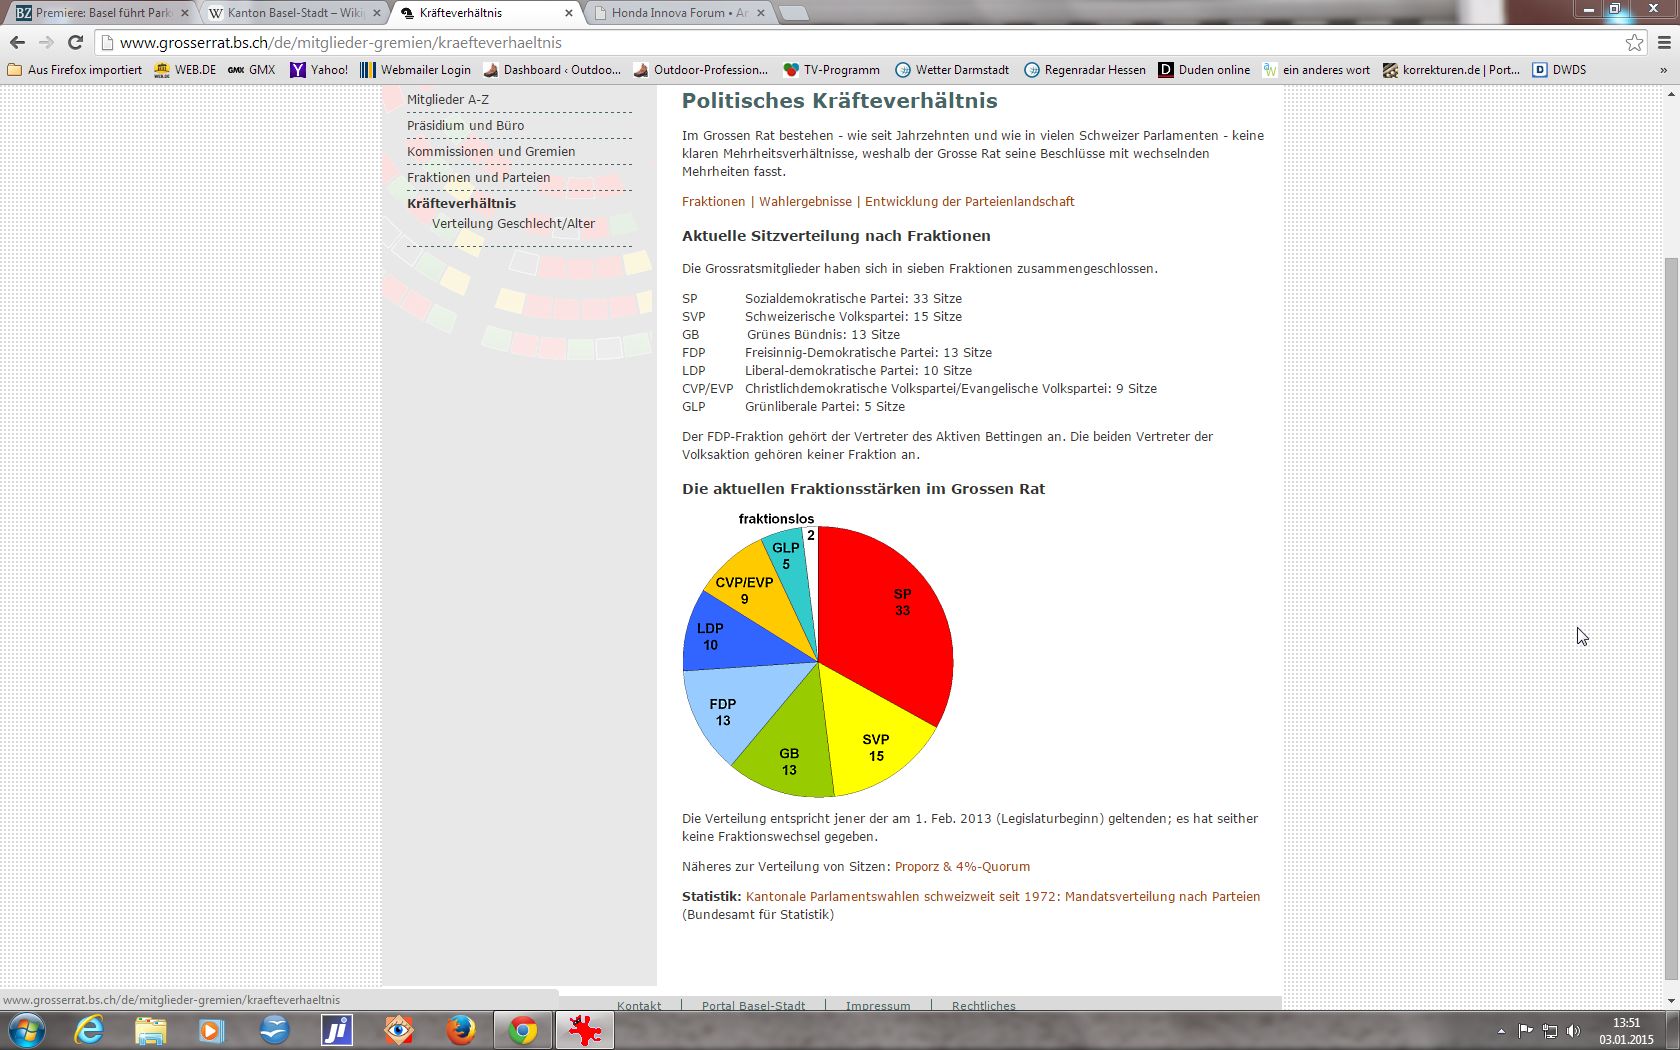The width and height of the screenshot is (1680, 1050).
Task: Click the browser back arrow button
Action: point(17,42)
